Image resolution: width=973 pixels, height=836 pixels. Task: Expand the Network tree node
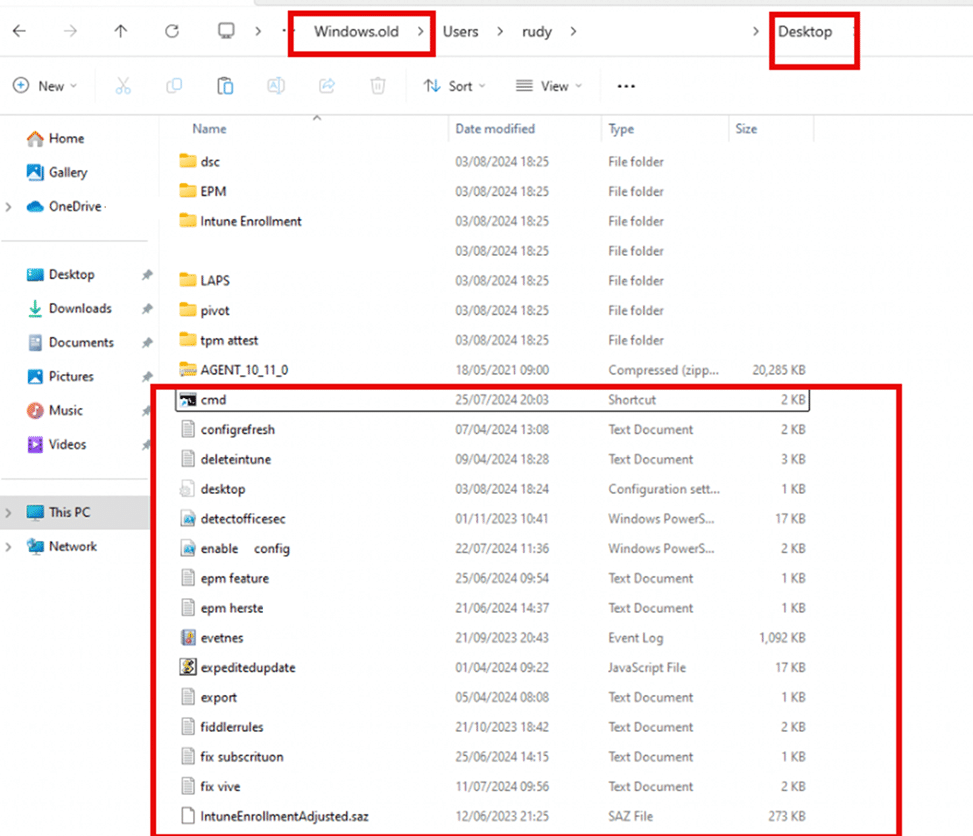click(x=8, y=547)
